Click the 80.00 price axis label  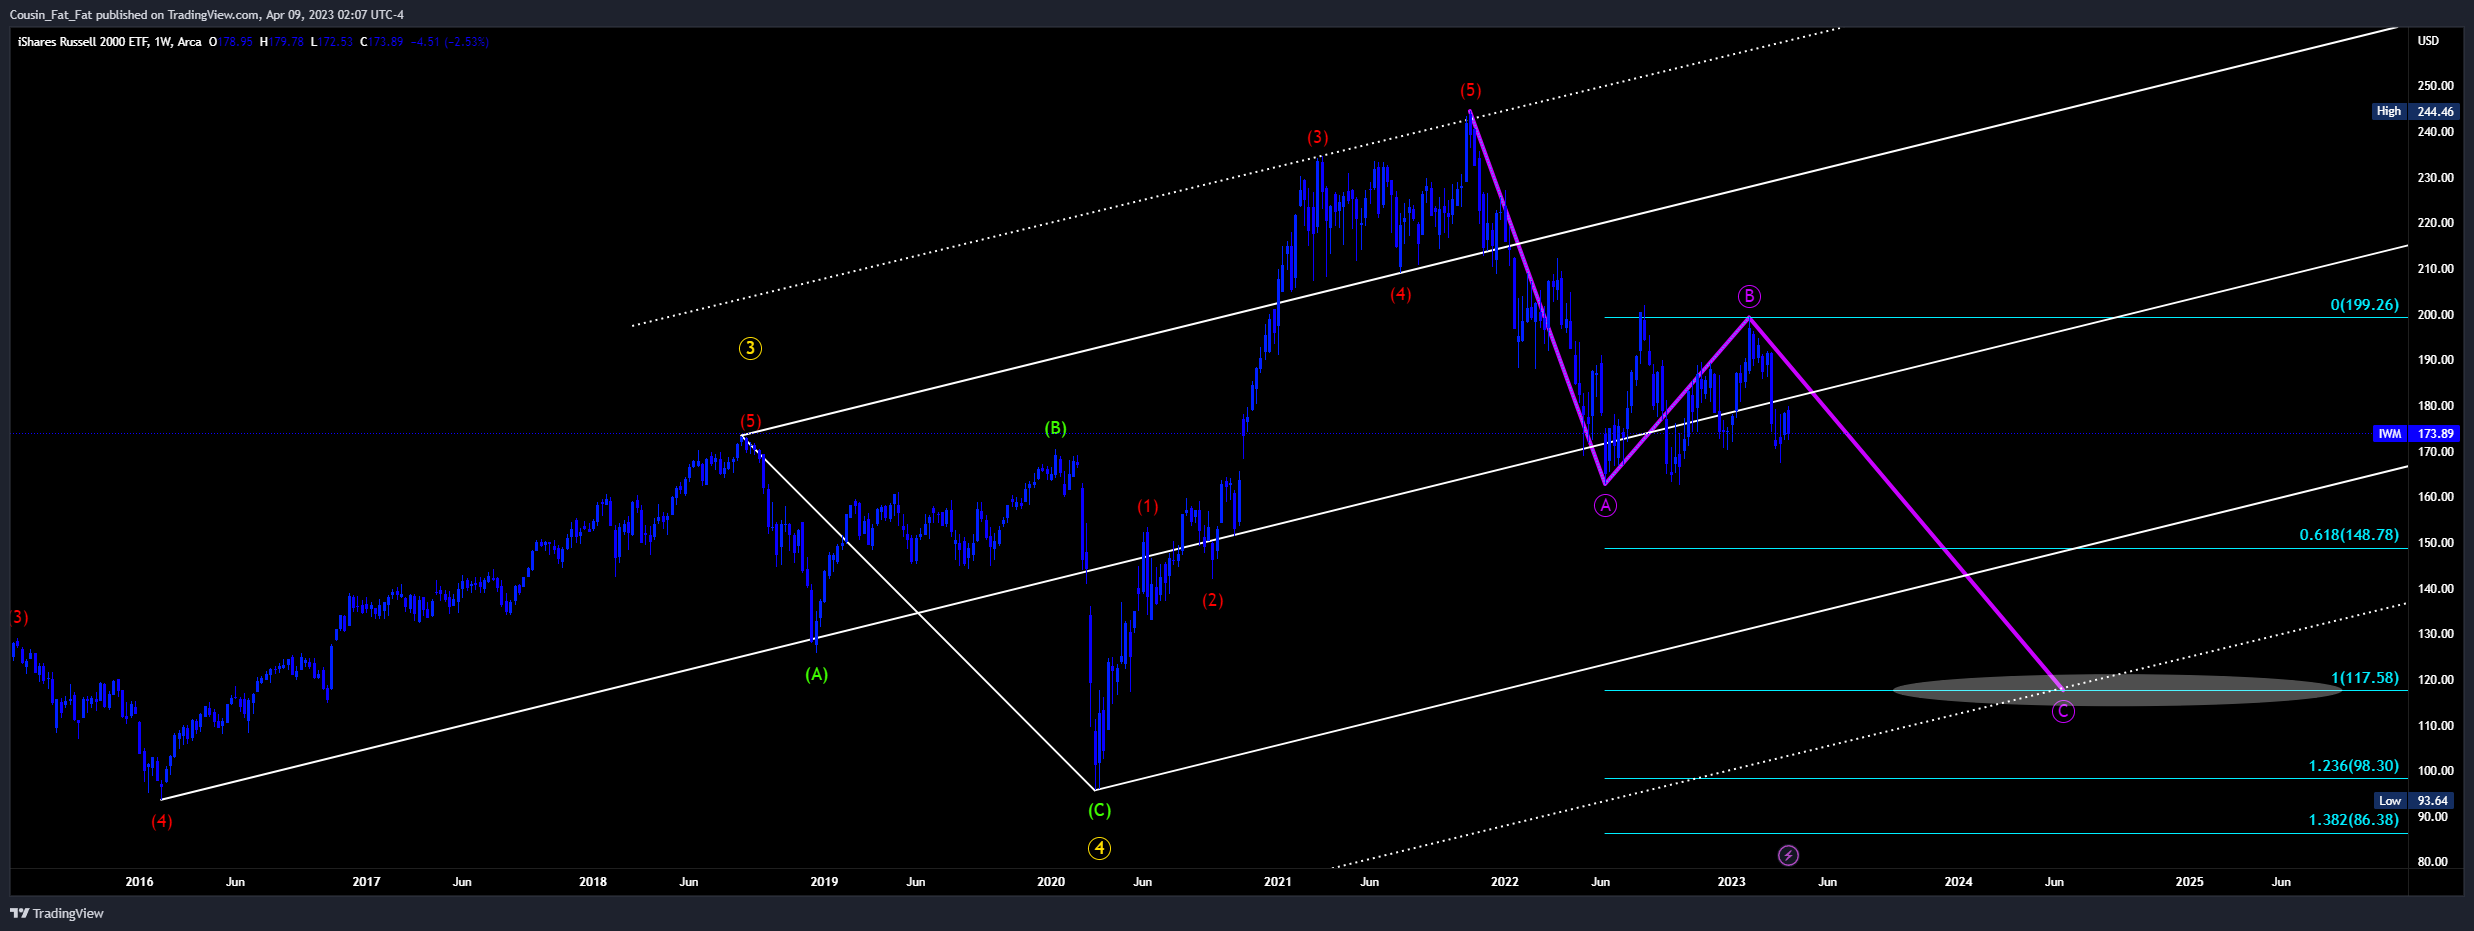click(x=2435, y=862)
